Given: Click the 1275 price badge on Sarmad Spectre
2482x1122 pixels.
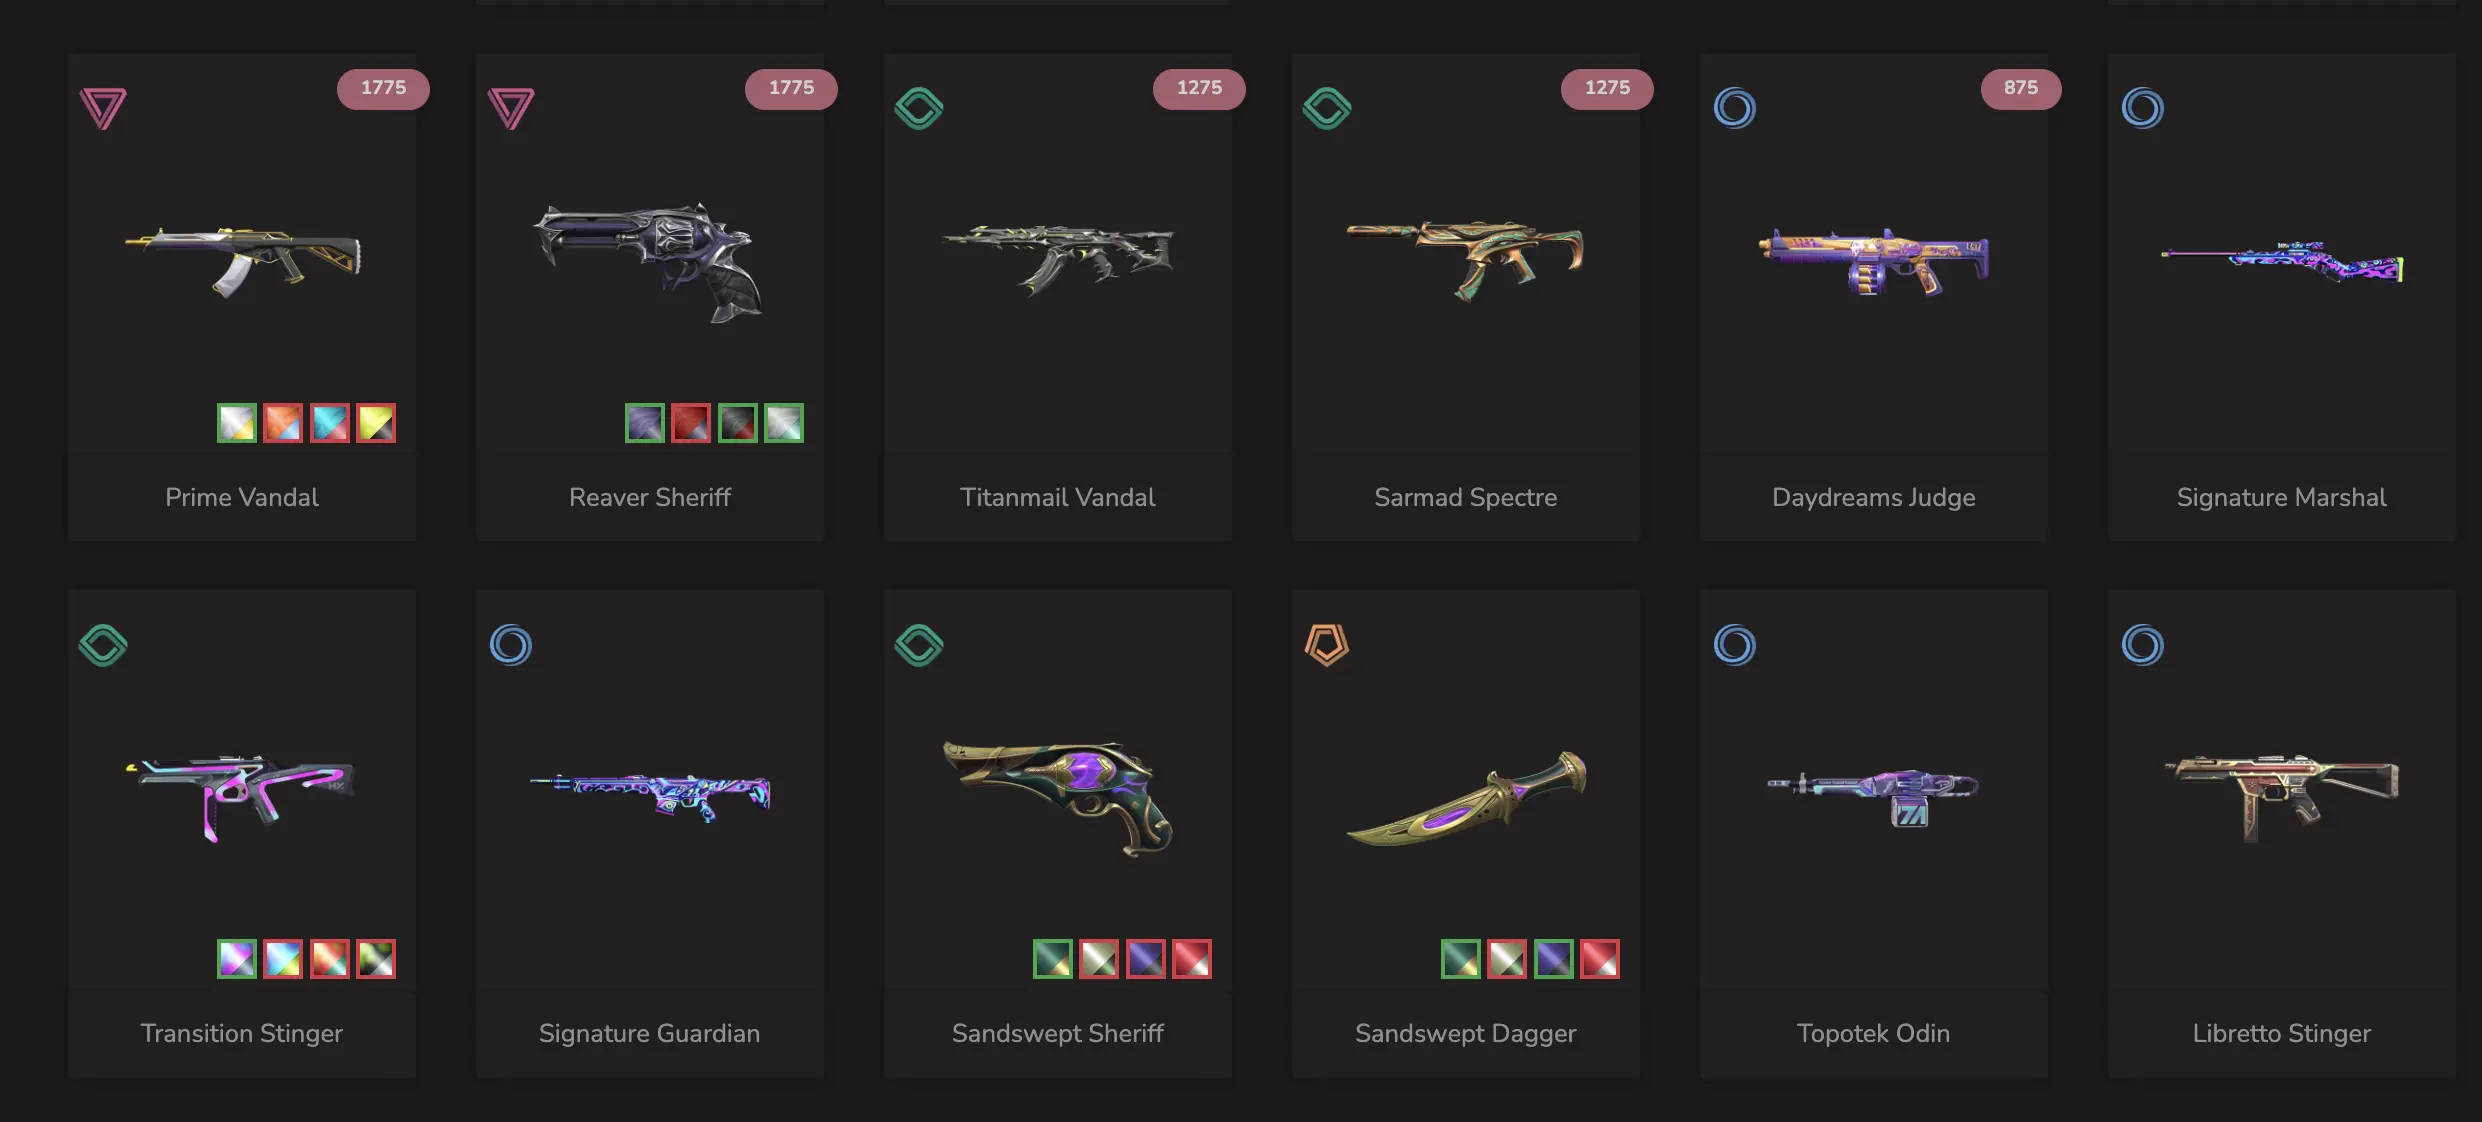Looking at the screenshot, I should pos(1607,88).
